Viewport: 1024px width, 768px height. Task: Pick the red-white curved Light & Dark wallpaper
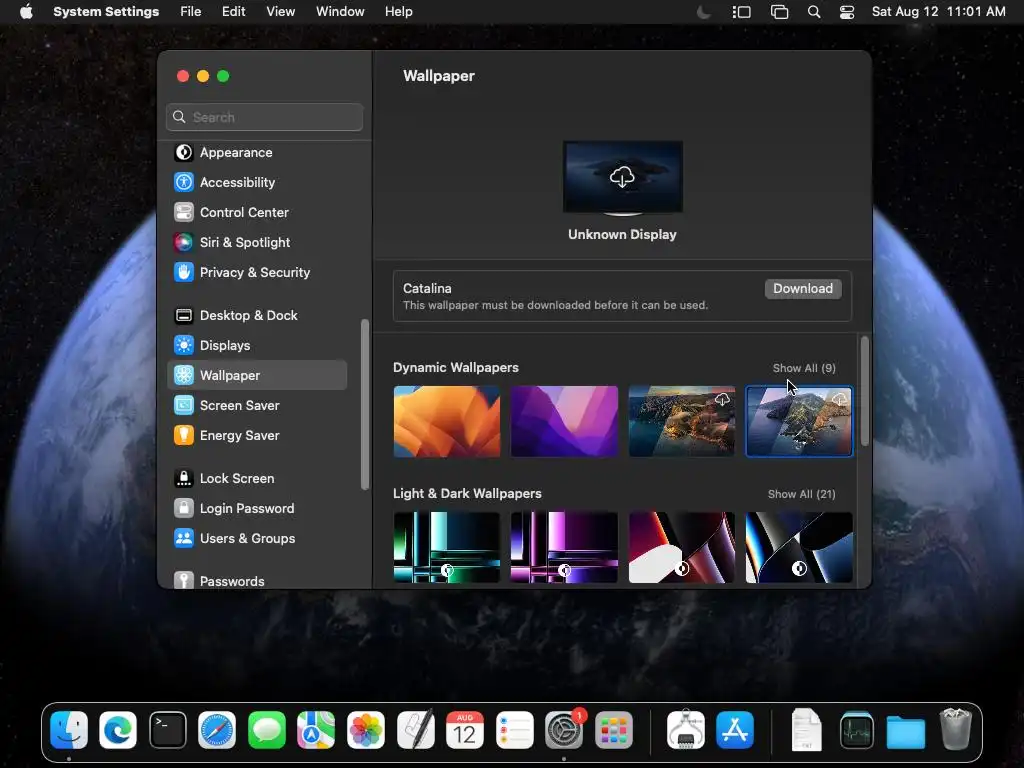682,547
